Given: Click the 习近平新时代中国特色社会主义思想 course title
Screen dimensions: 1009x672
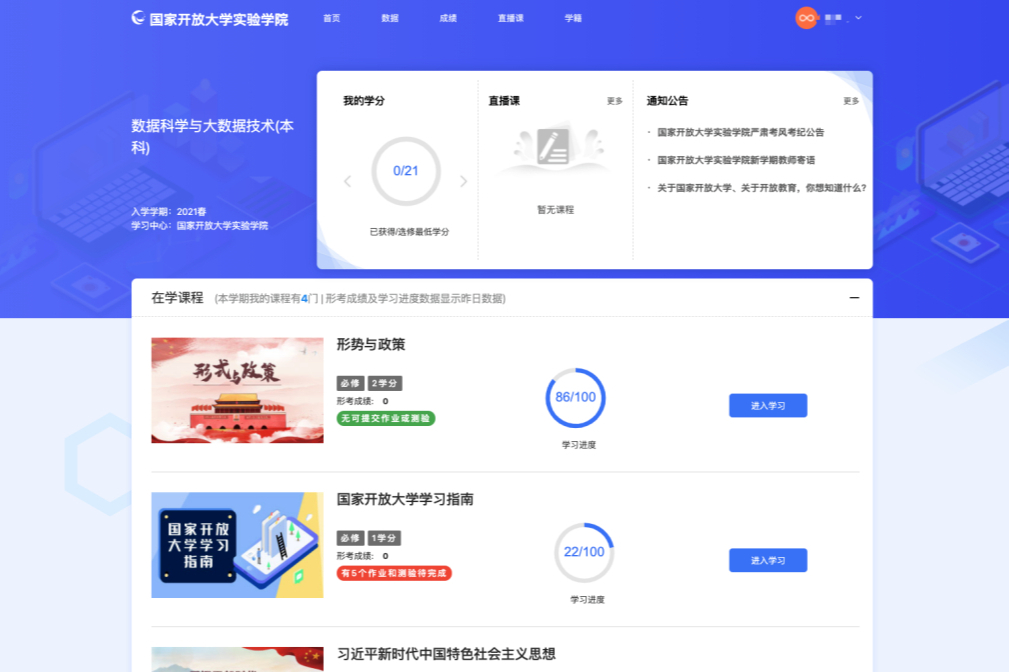Looking at the screenshot, I should coord(446,654).
